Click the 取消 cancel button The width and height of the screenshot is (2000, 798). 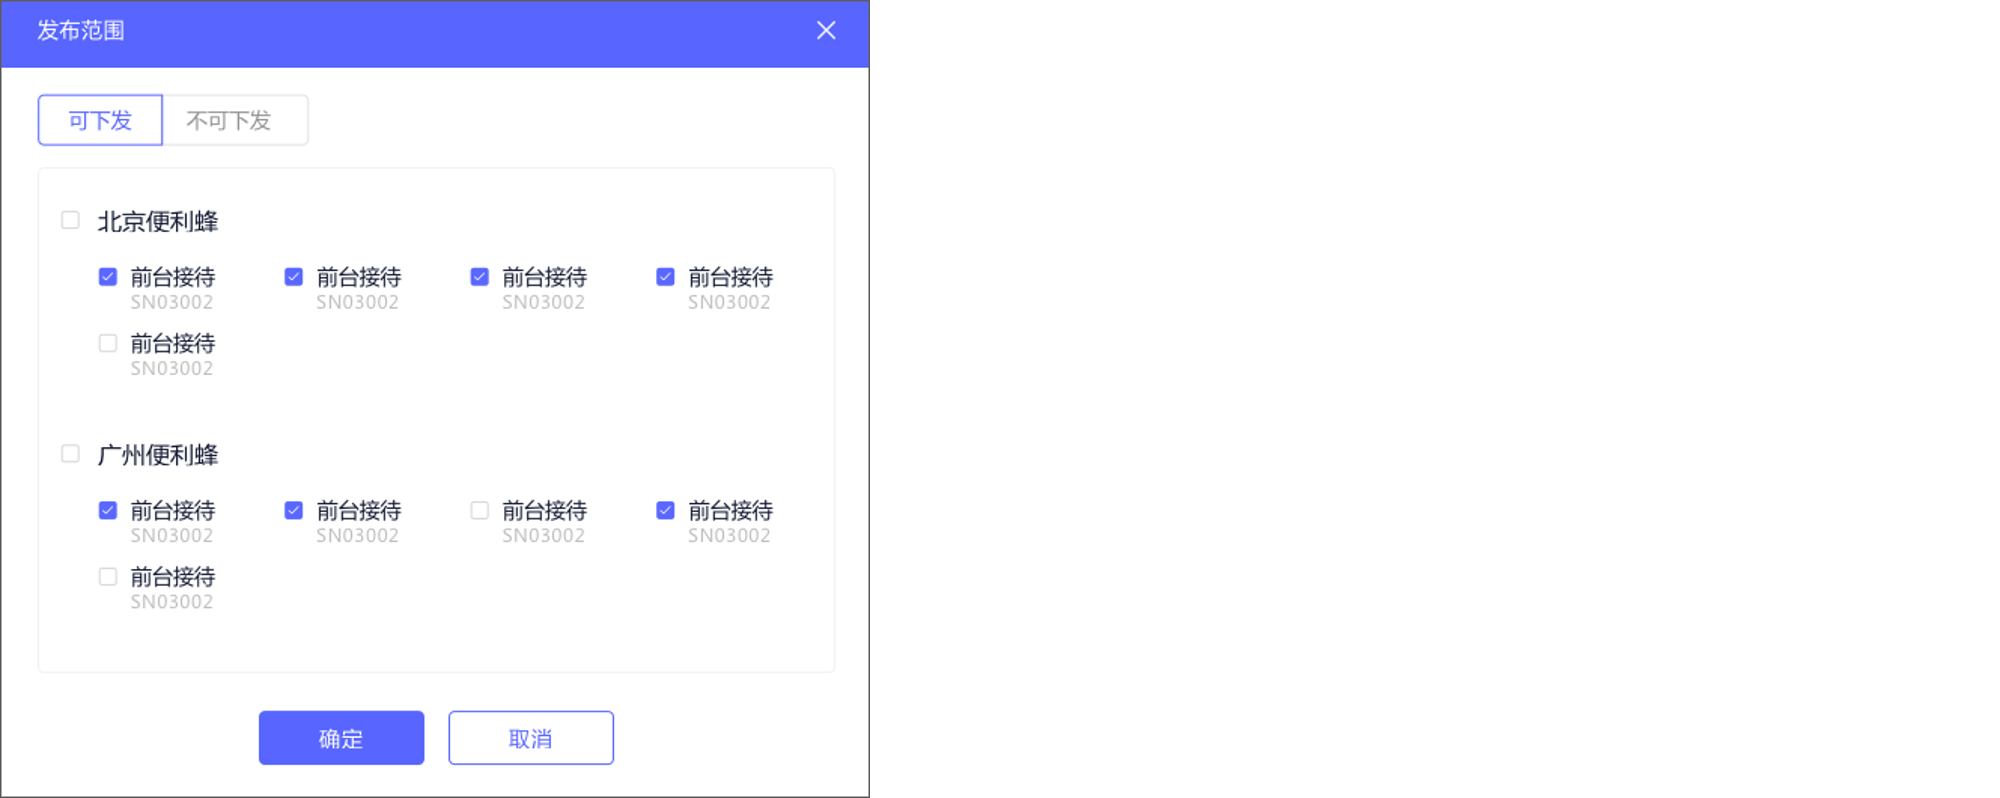tap(531, 738)
